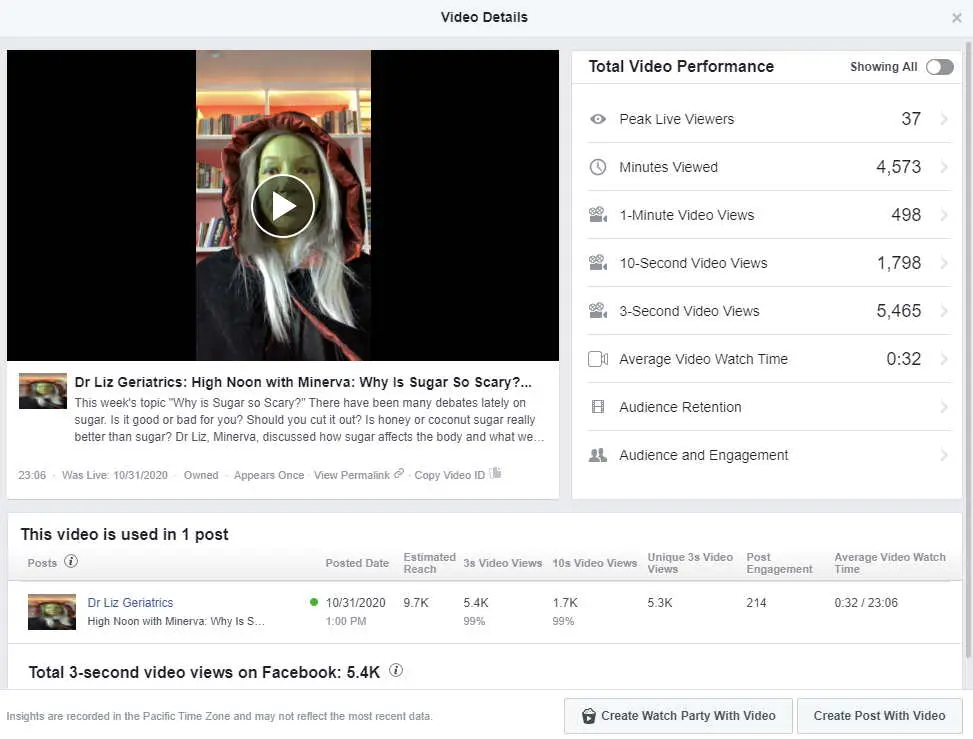Click the 10-Second Video Views camera icon

(598, 263)
